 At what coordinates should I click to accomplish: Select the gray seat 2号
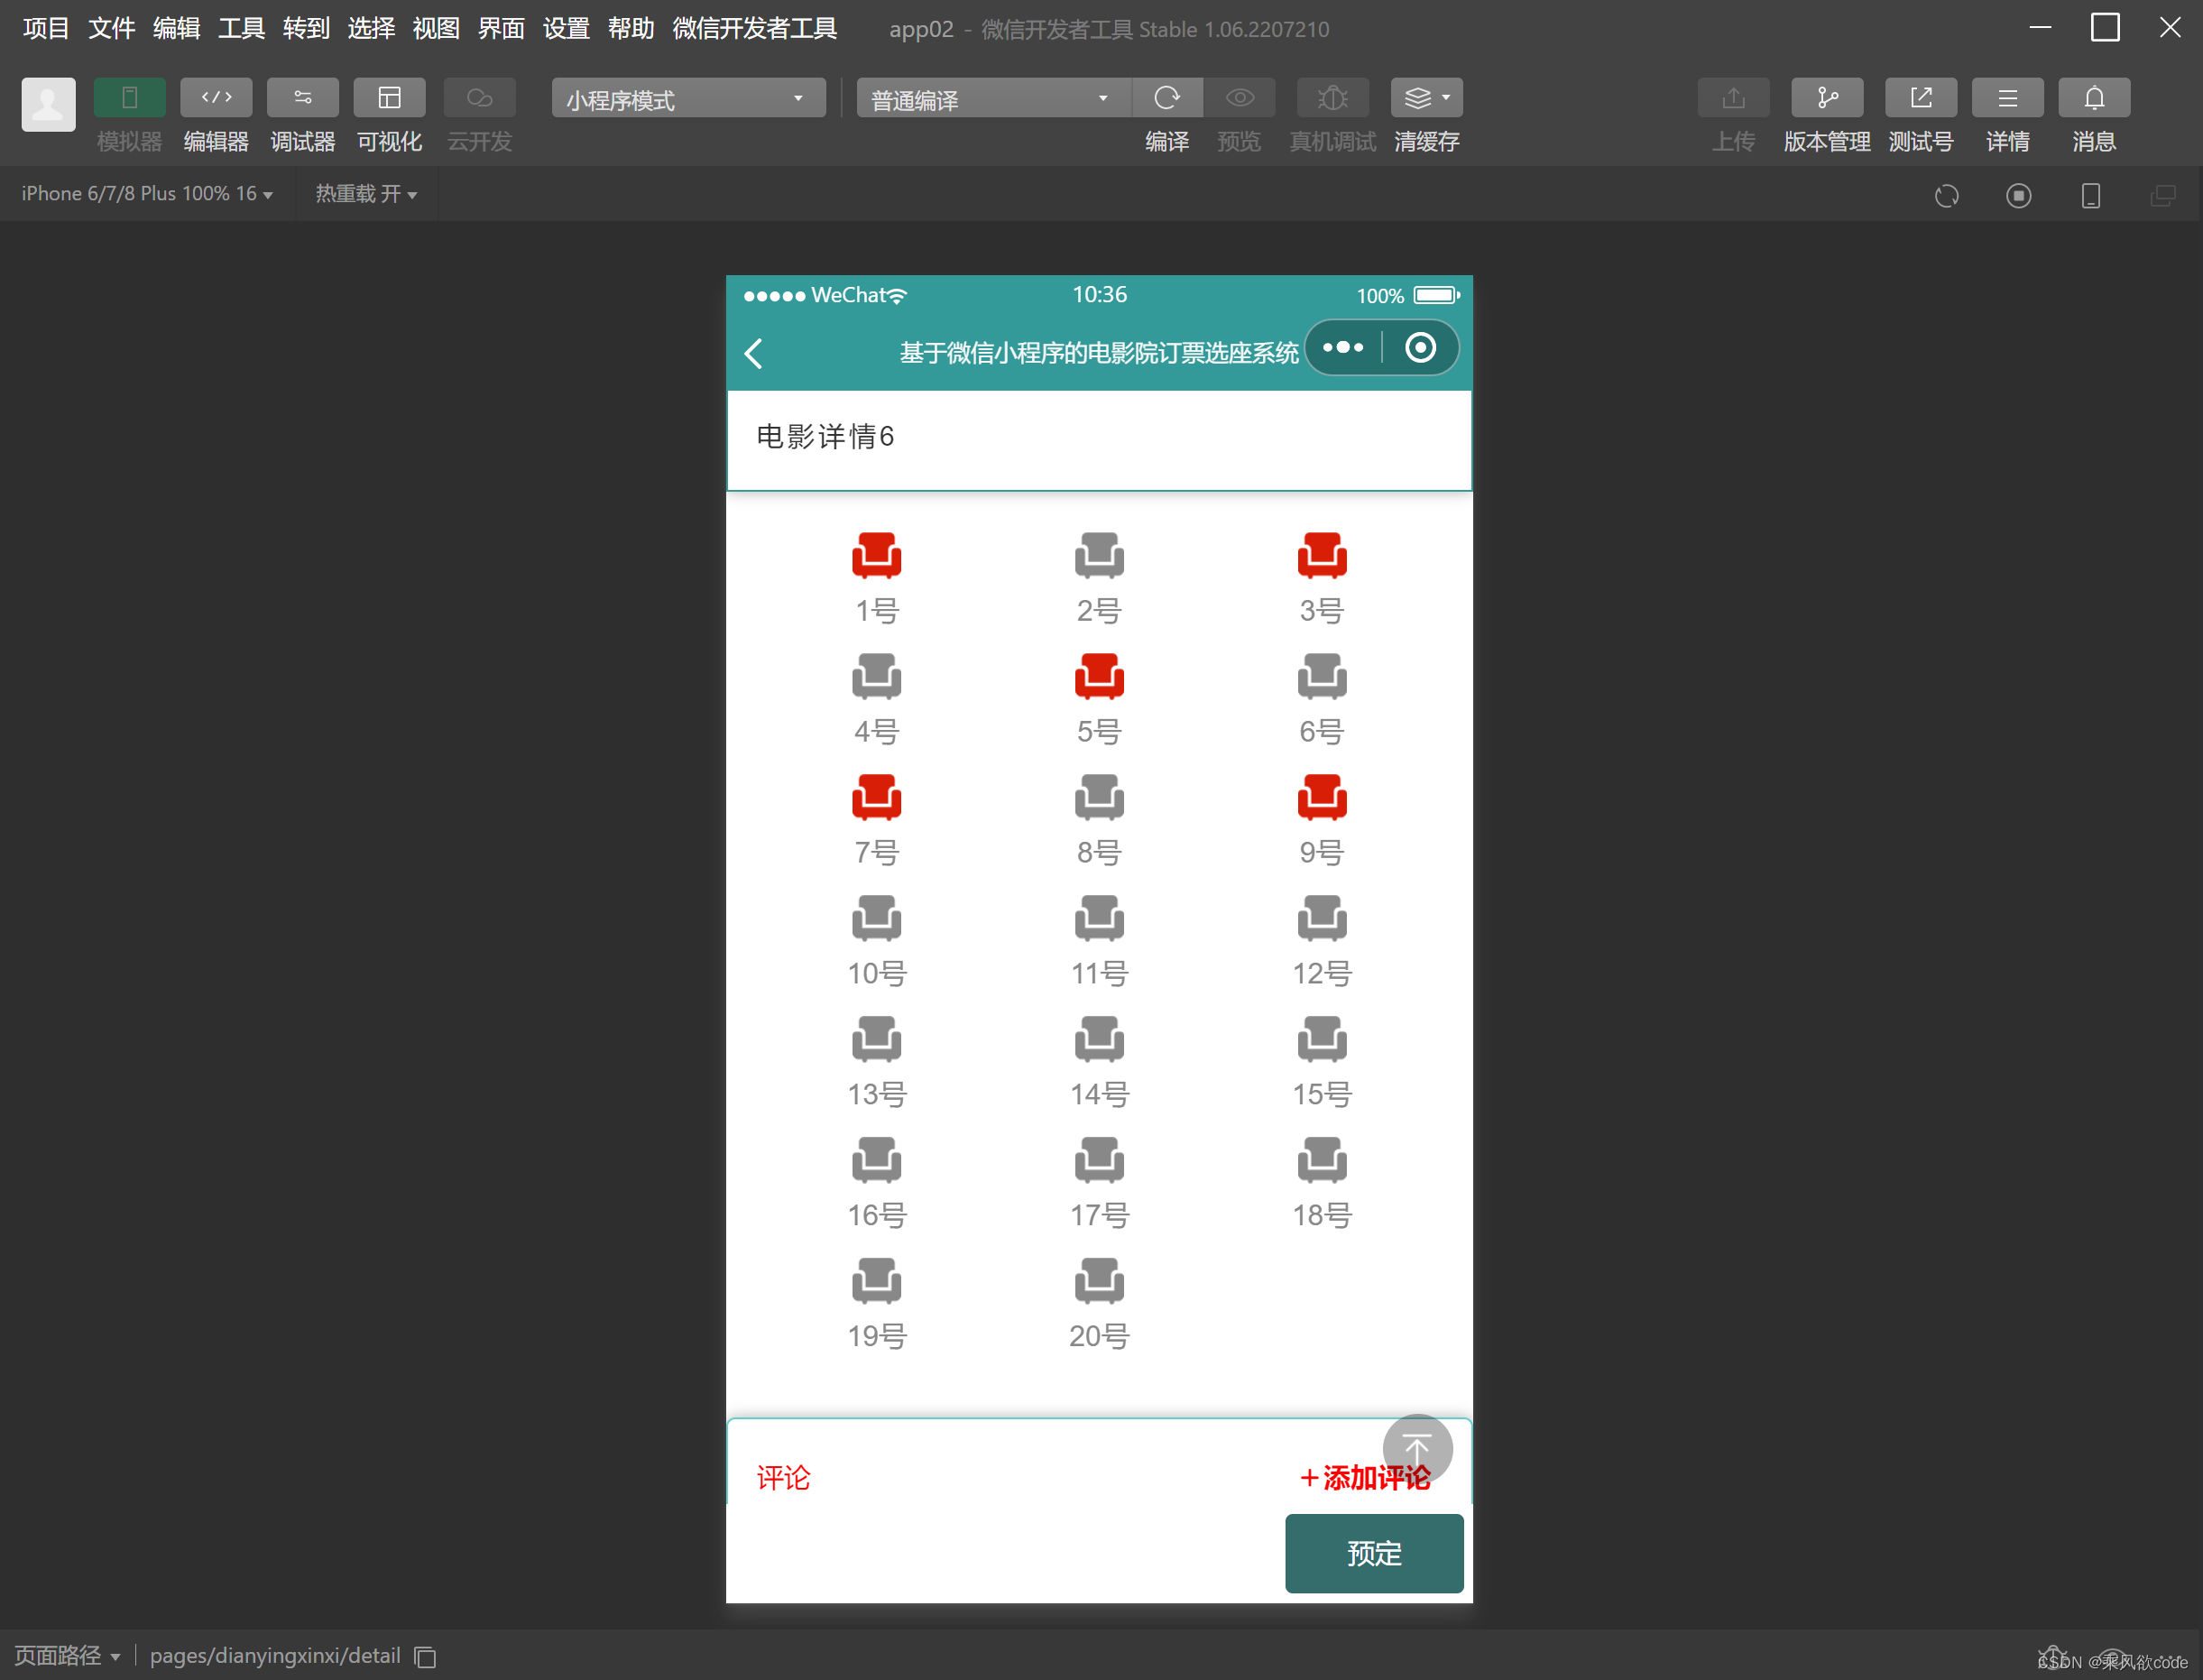(1099, 556)
